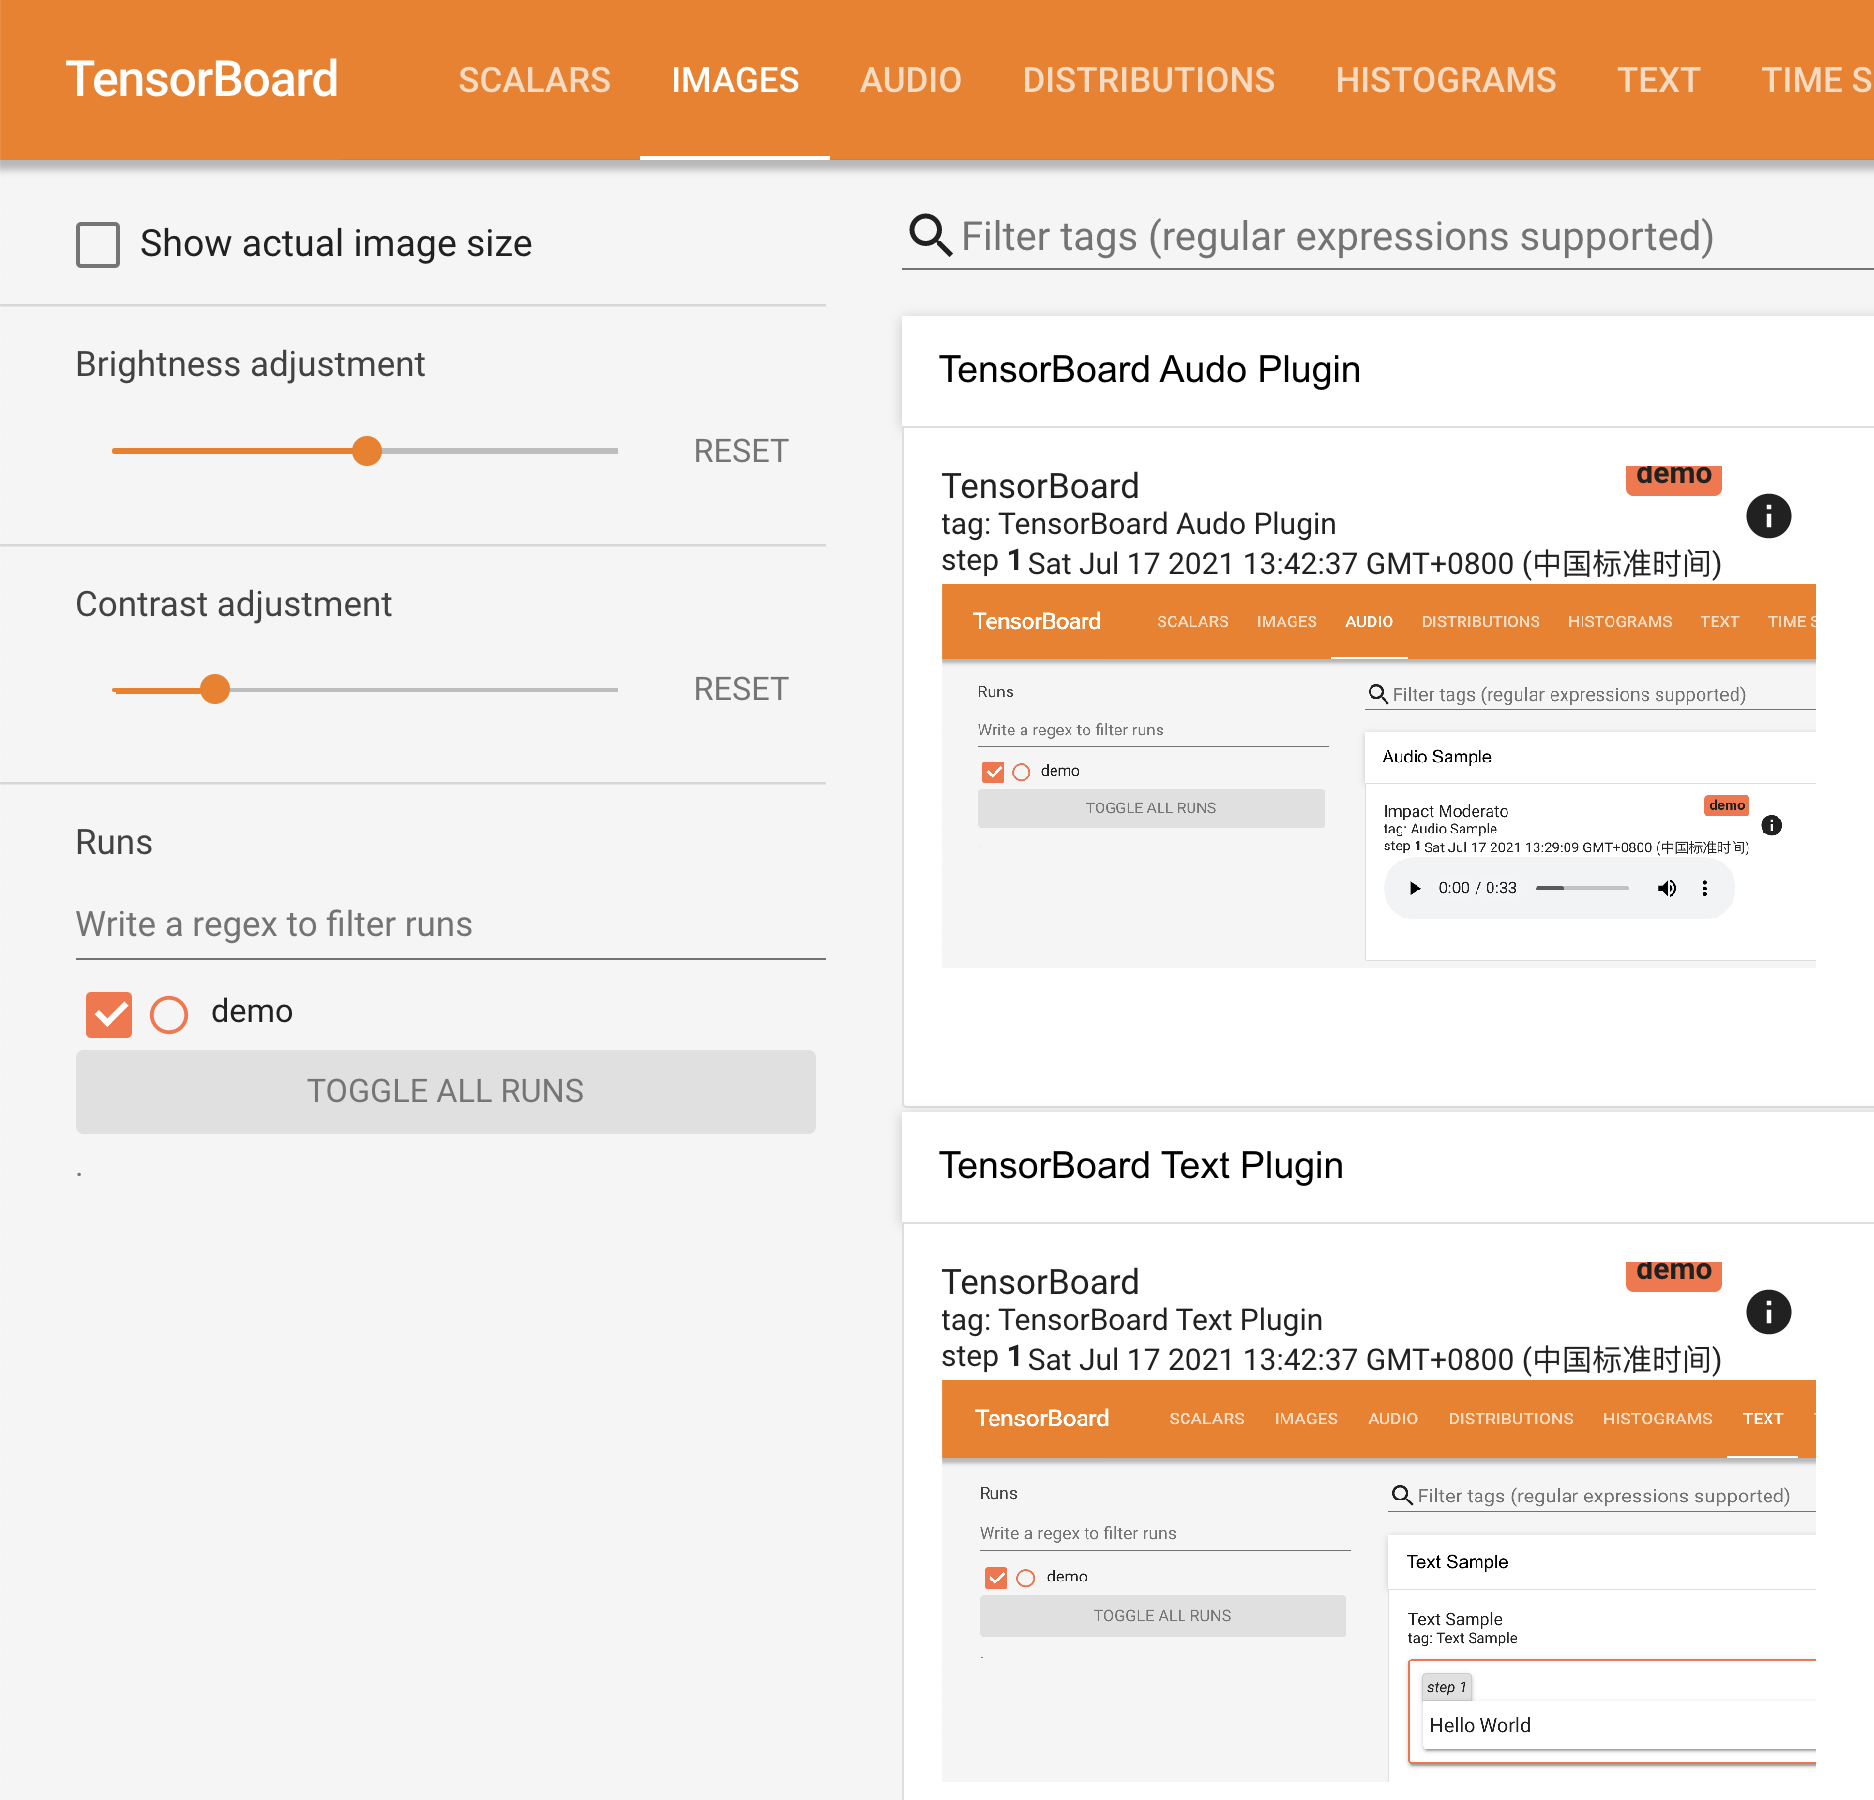Open the TIME SERIES tab at header edge
The image size is (1874, 1800).
point(1816,80)
